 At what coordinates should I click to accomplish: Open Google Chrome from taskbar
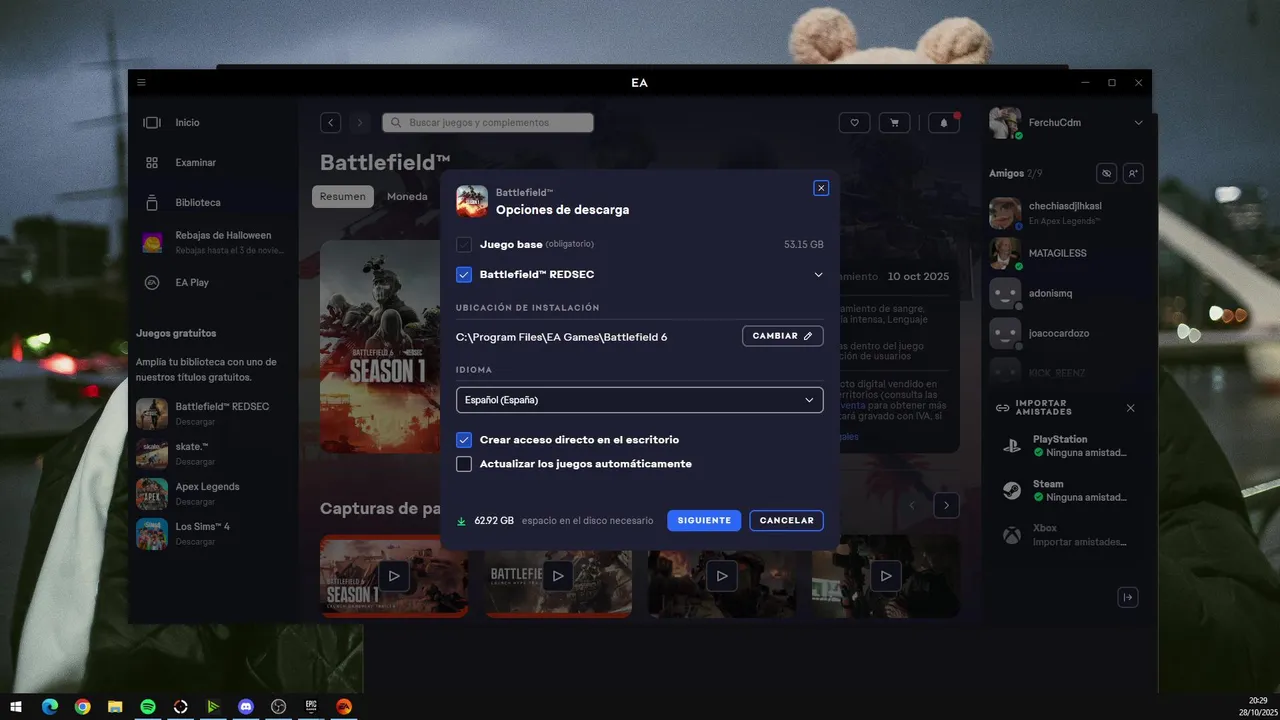click(82, 706)
